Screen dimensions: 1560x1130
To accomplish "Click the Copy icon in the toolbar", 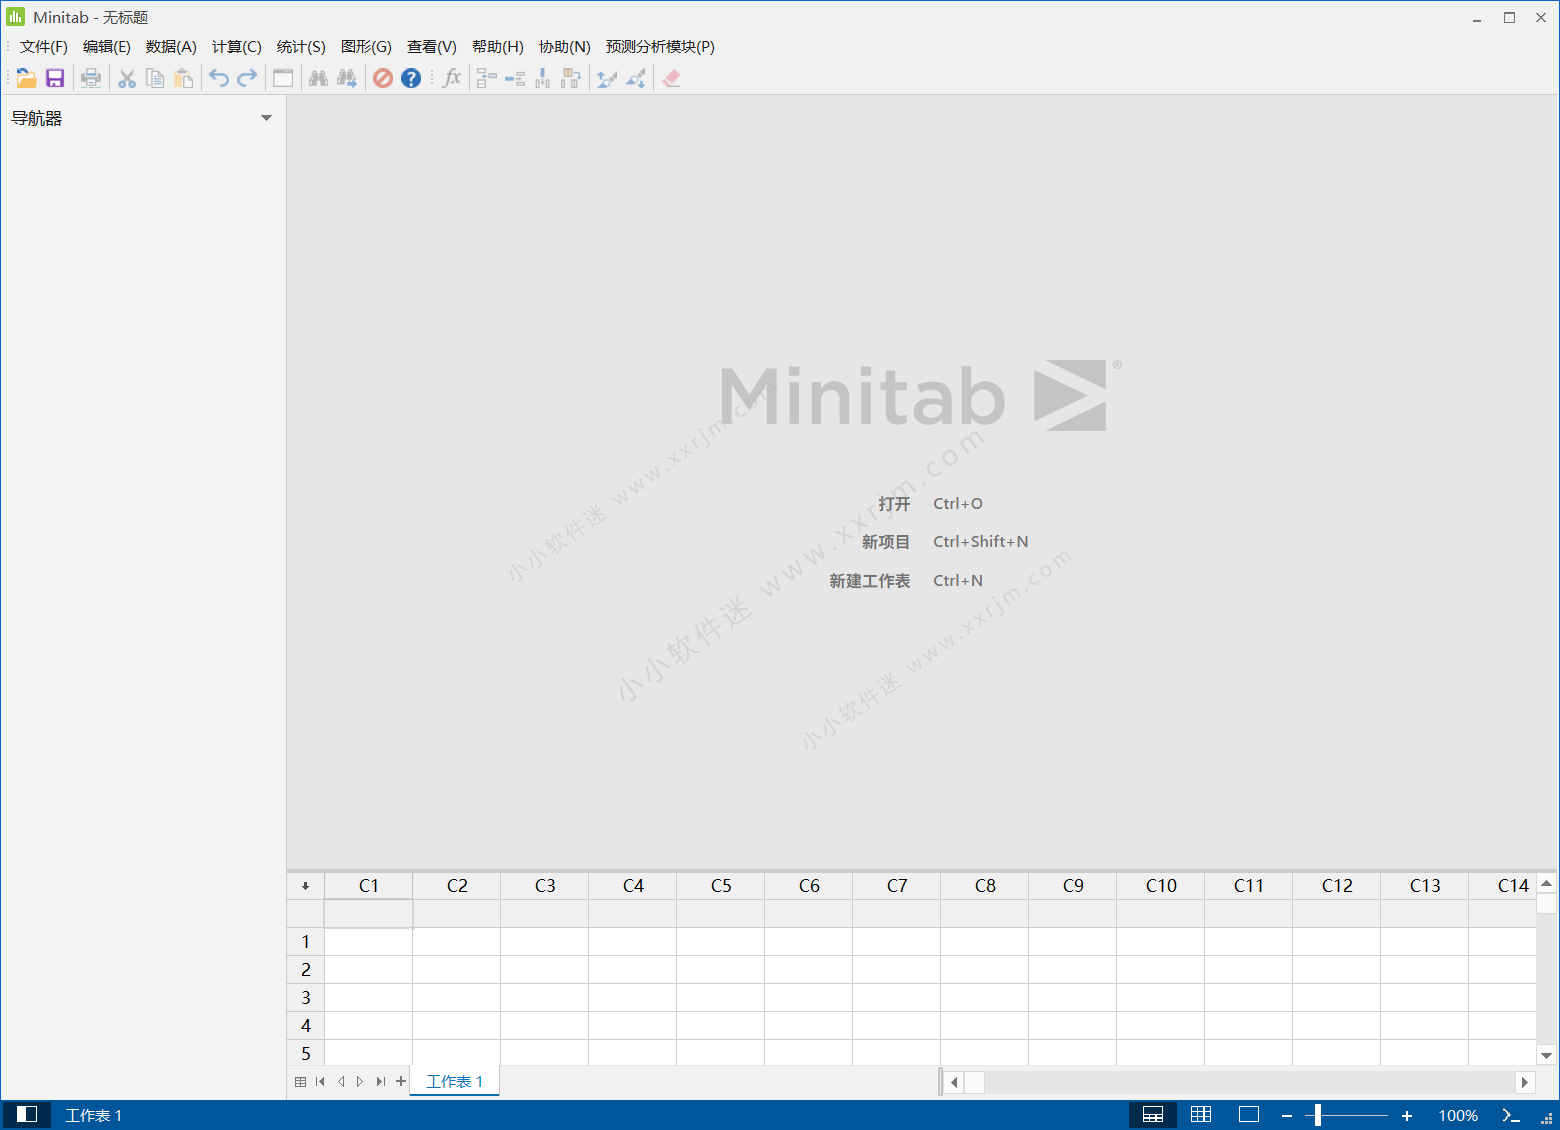I will tap(155, 78).
